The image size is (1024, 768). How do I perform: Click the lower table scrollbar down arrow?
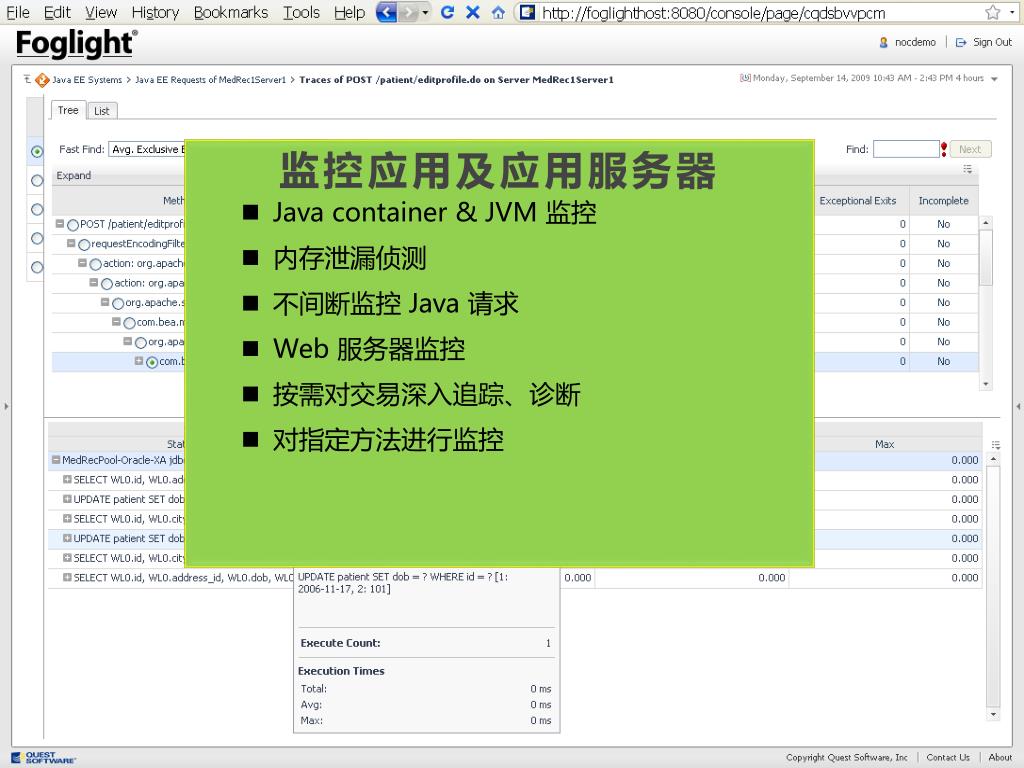[x=993, y=714]
